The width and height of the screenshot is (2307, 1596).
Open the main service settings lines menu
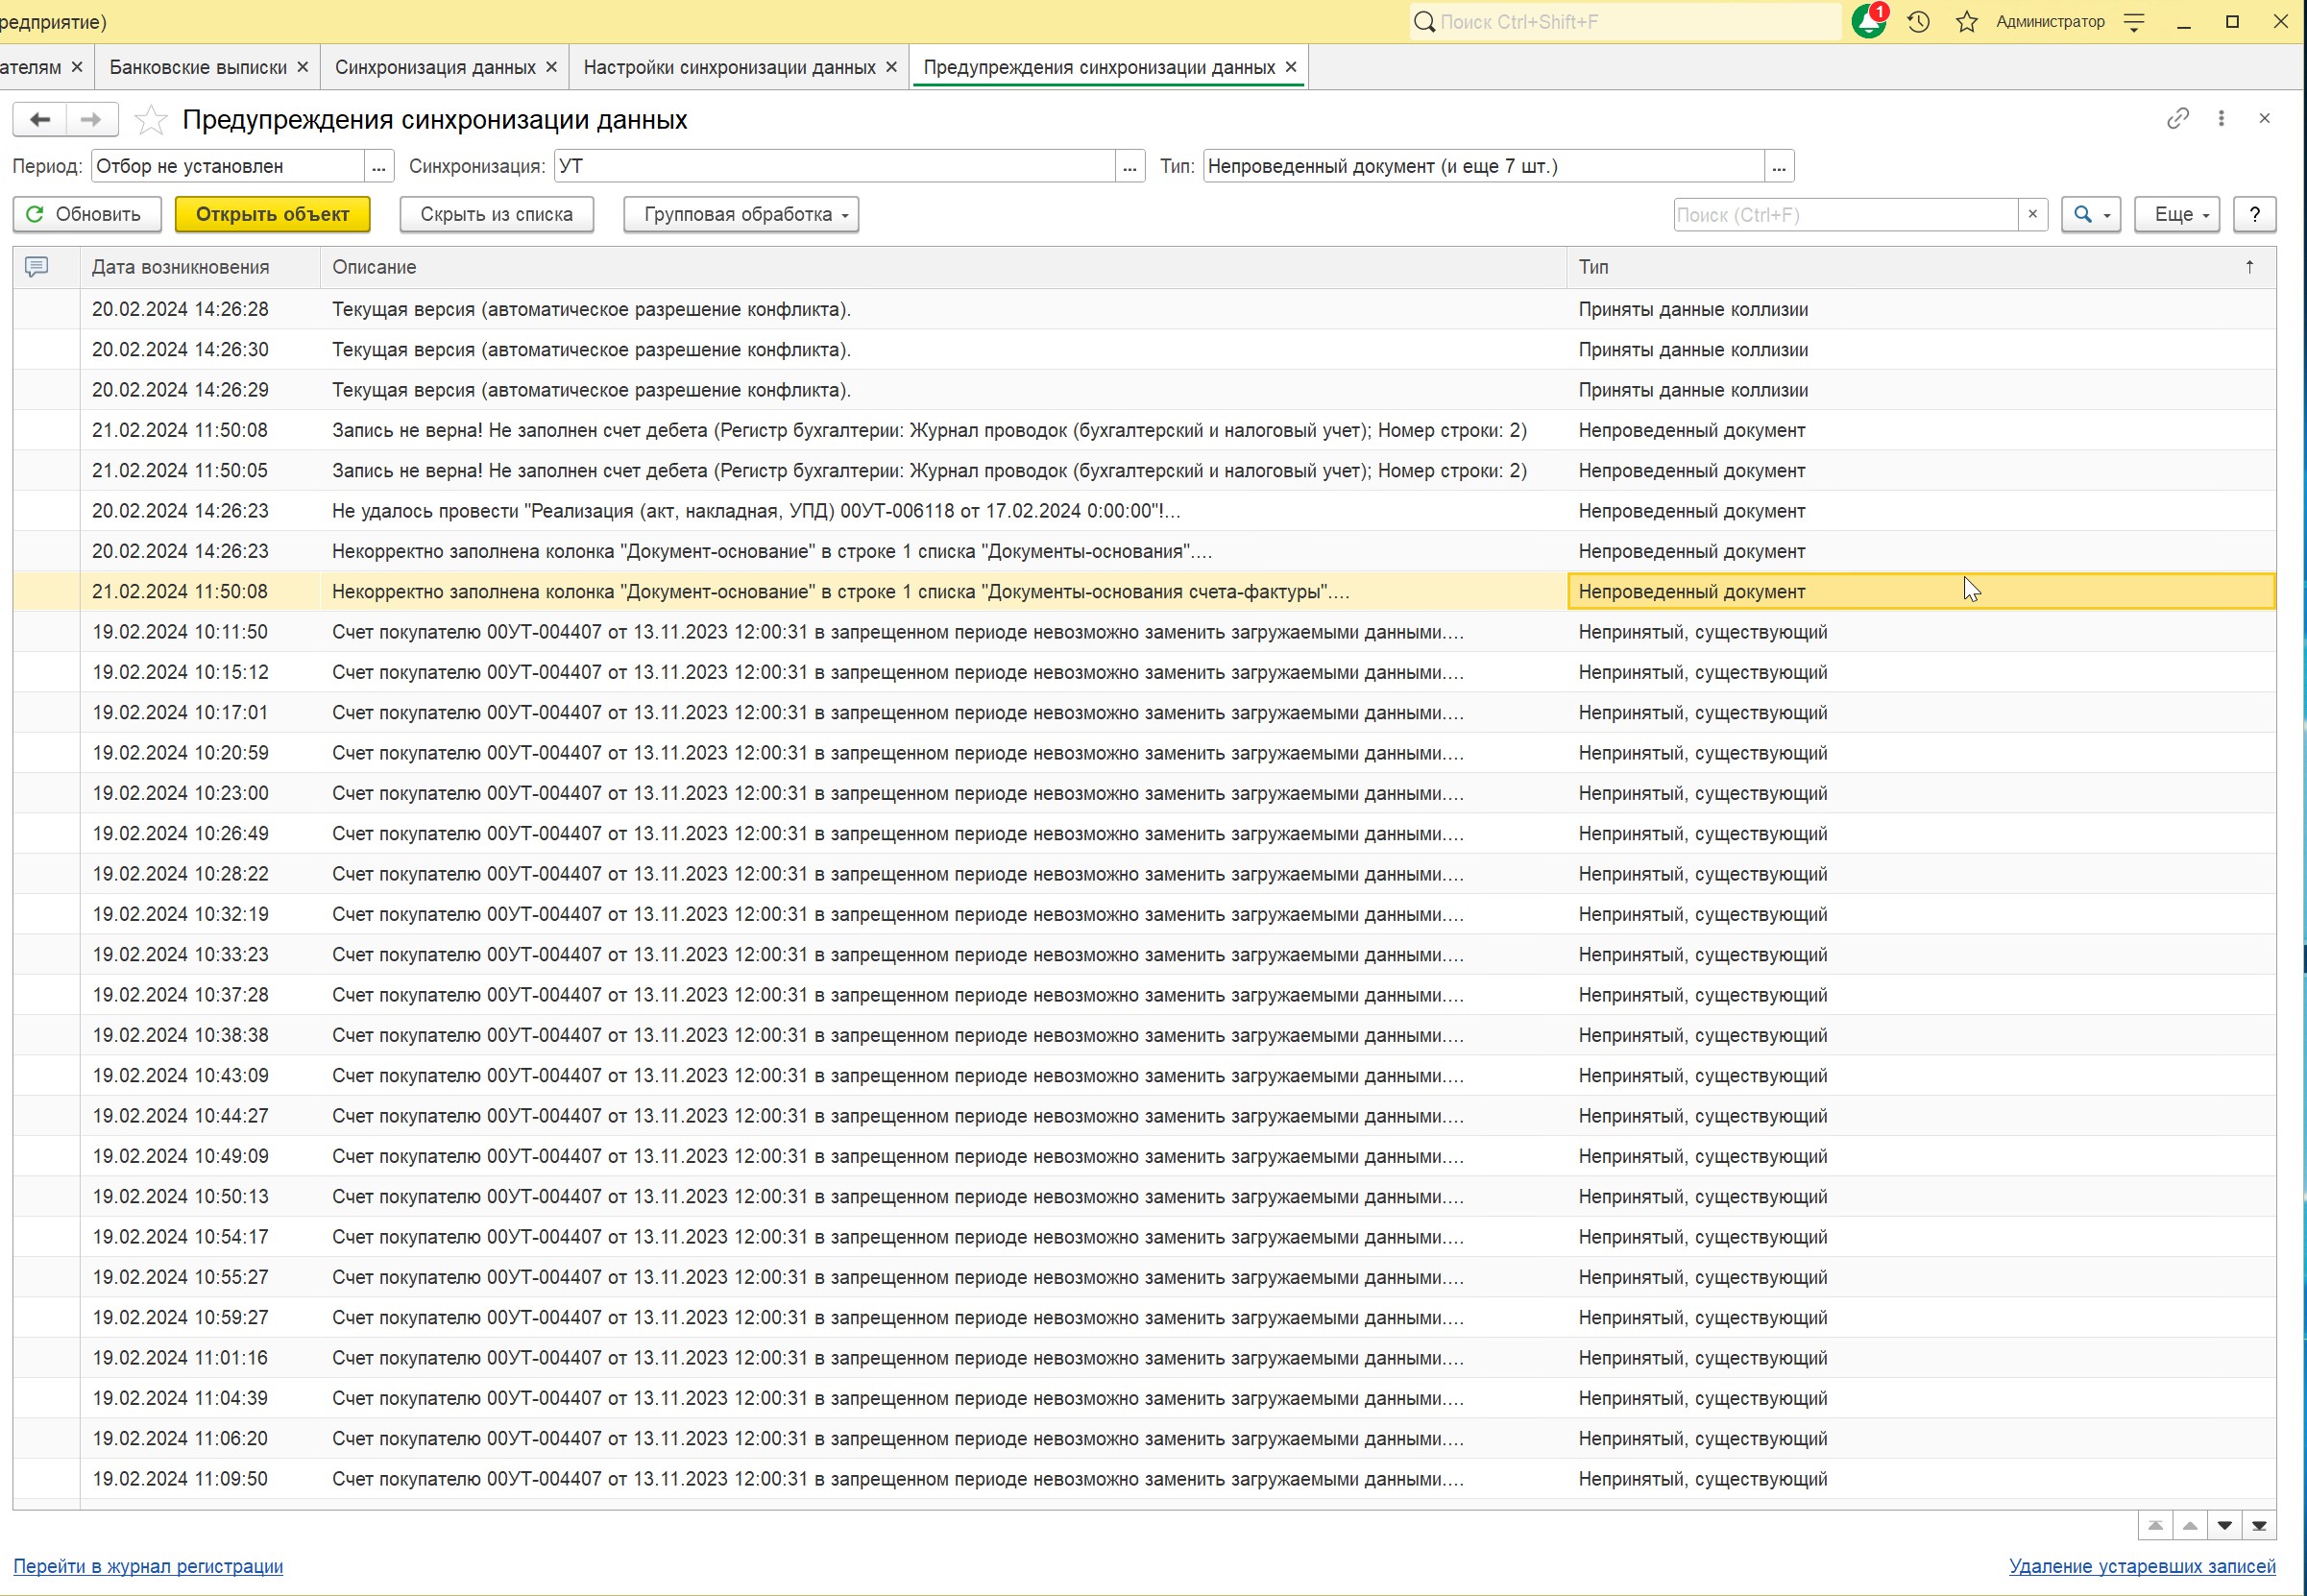tap(2133, 22)
